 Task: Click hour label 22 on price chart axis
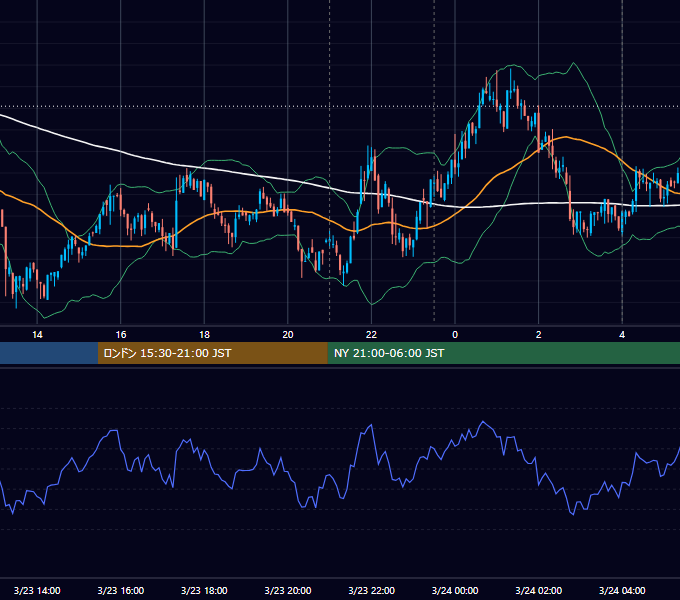pyautogui.click(x=372, y=335)
